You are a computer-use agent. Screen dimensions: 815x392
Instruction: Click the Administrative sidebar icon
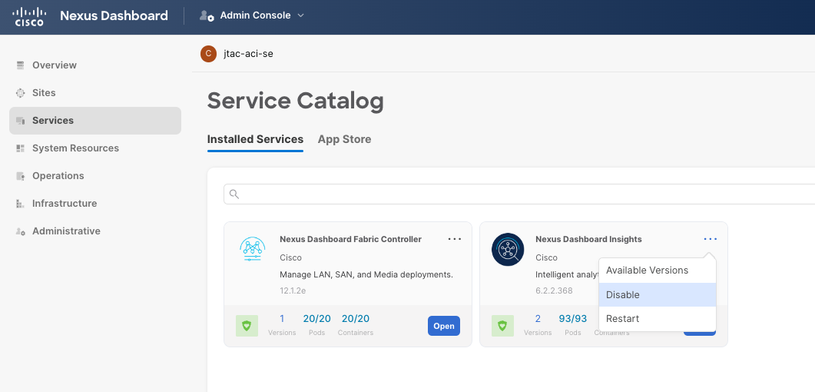[x=20, y=231]
